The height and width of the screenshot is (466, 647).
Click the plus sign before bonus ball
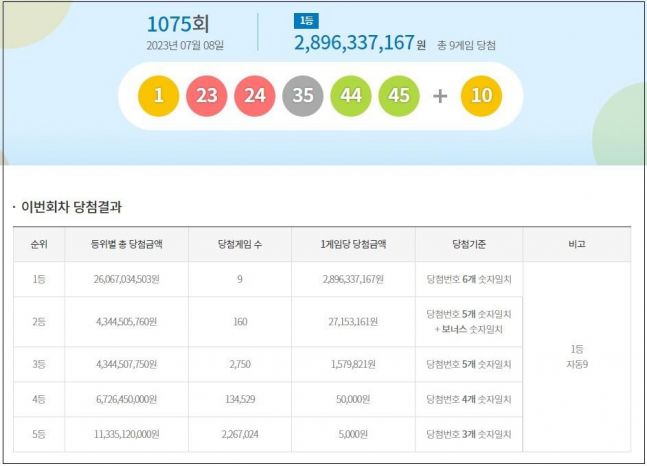click(x=440, y=96)
